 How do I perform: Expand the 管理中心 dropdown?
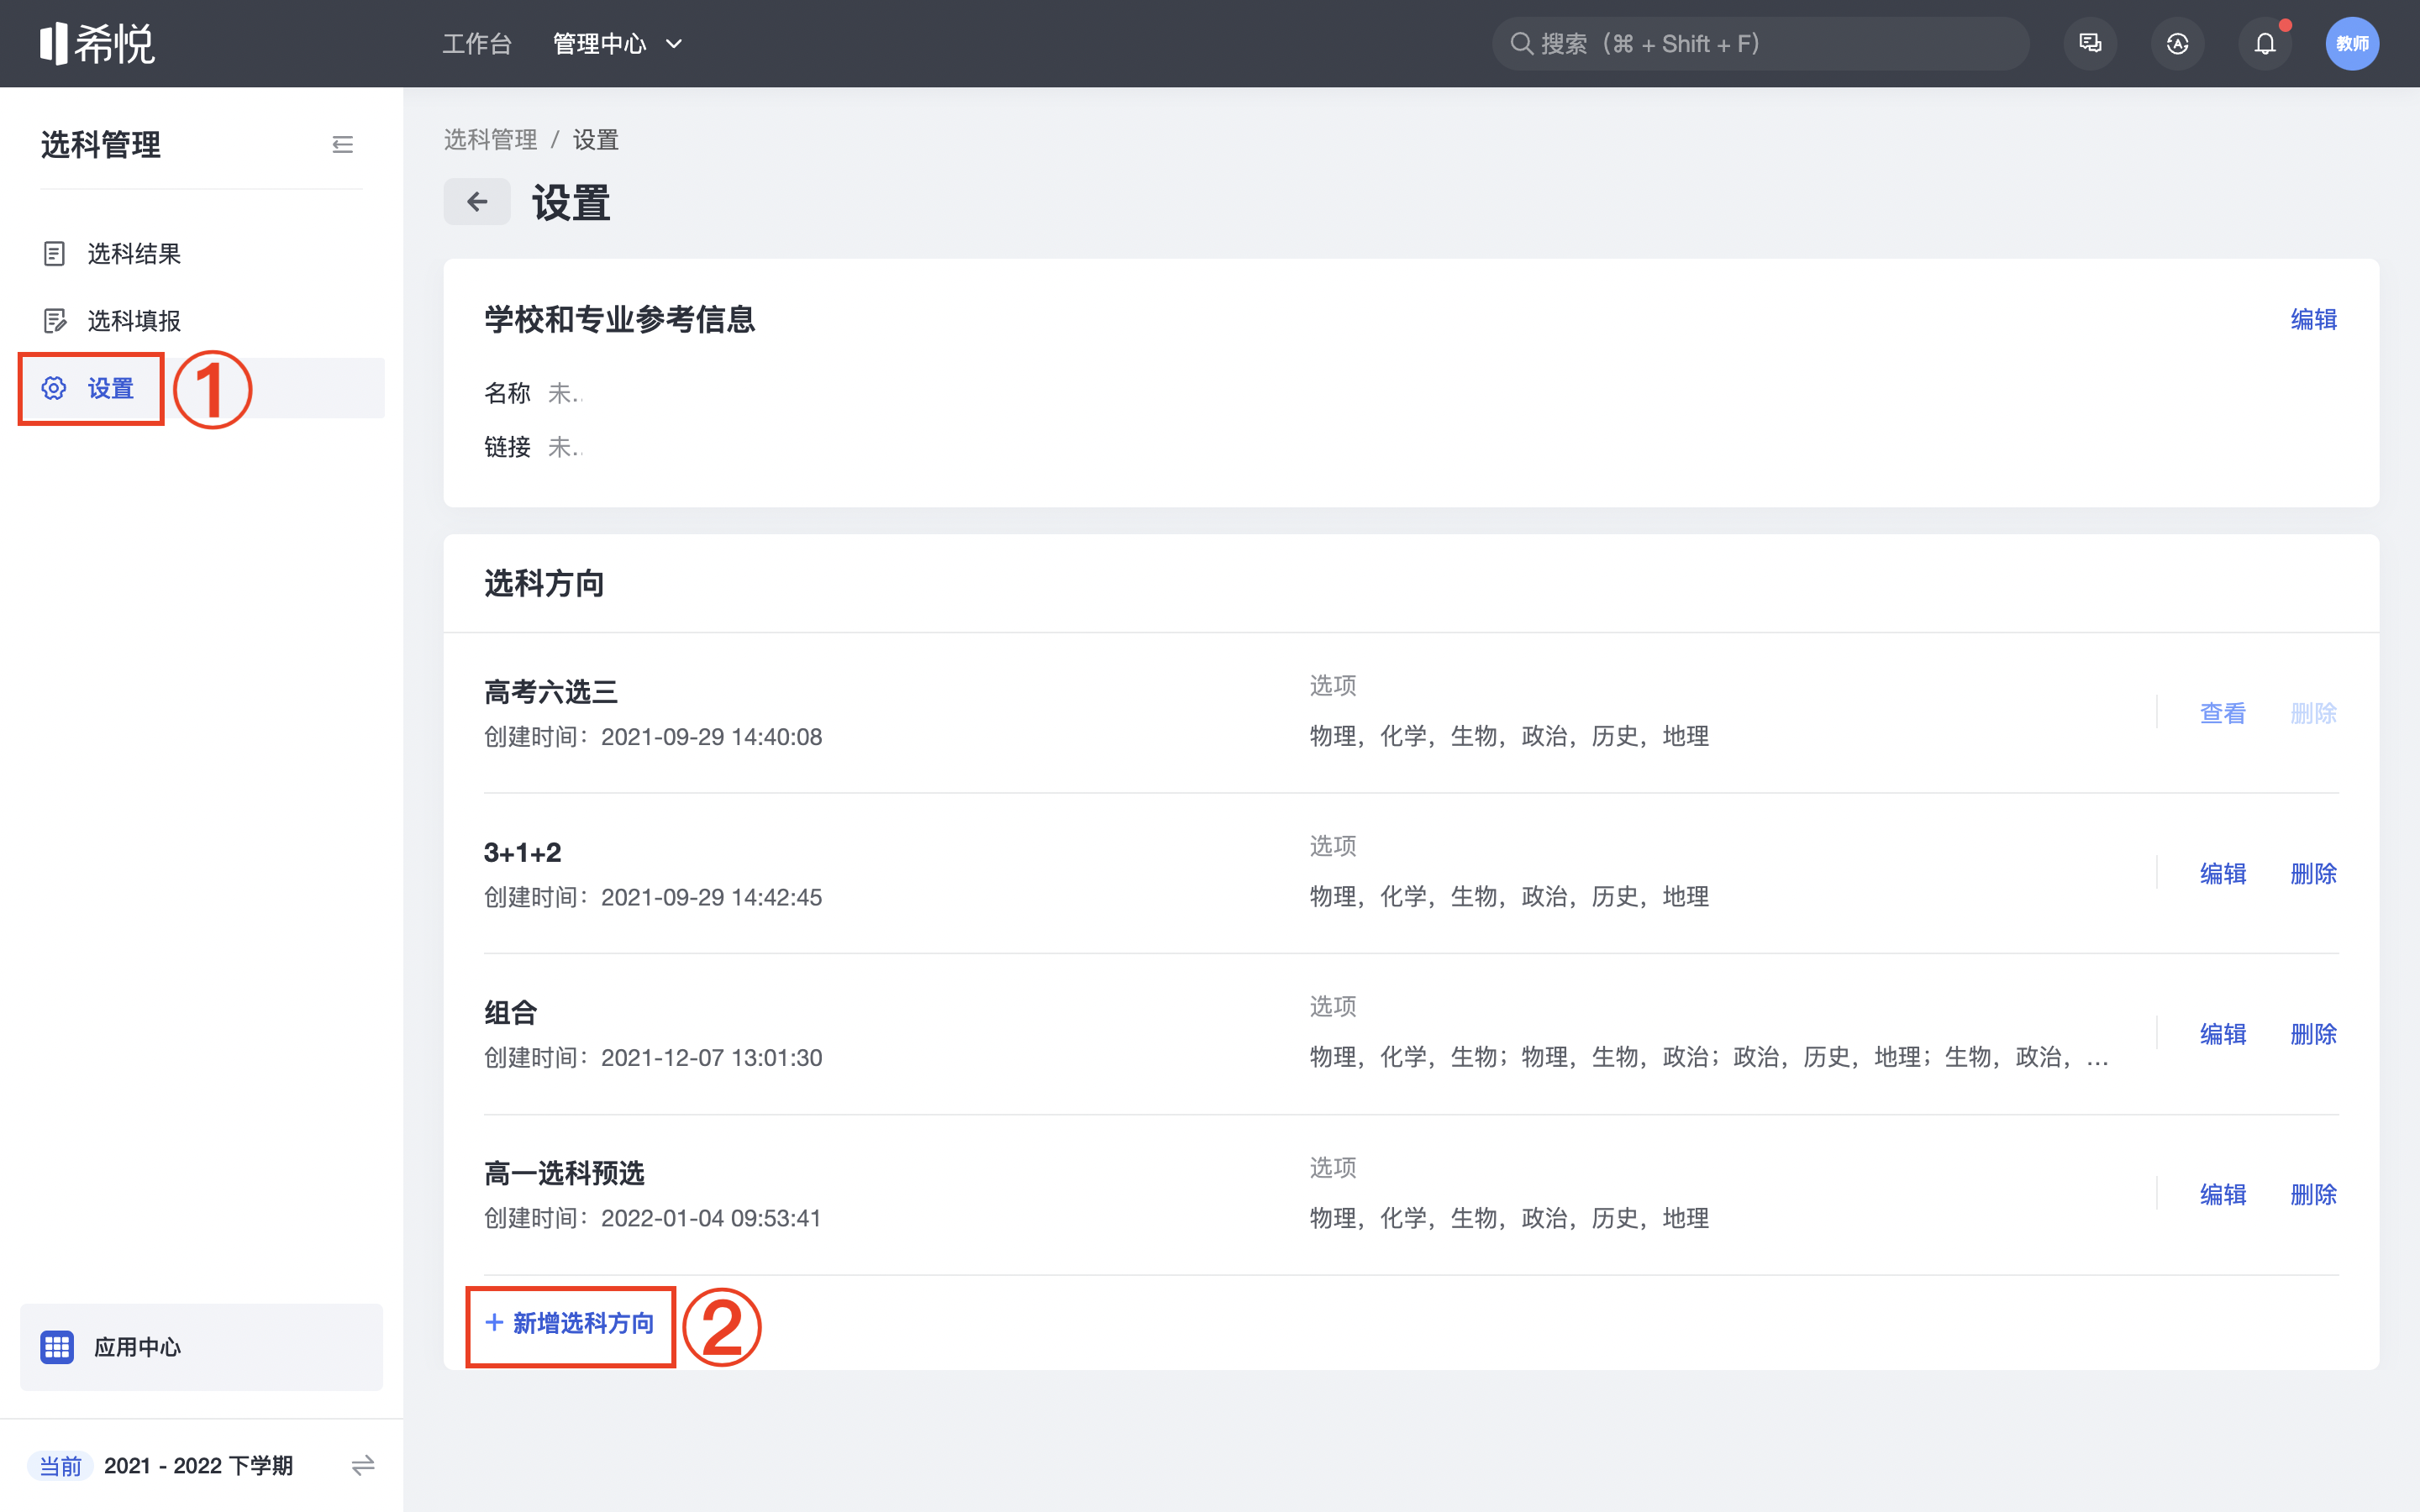(618, 44)
